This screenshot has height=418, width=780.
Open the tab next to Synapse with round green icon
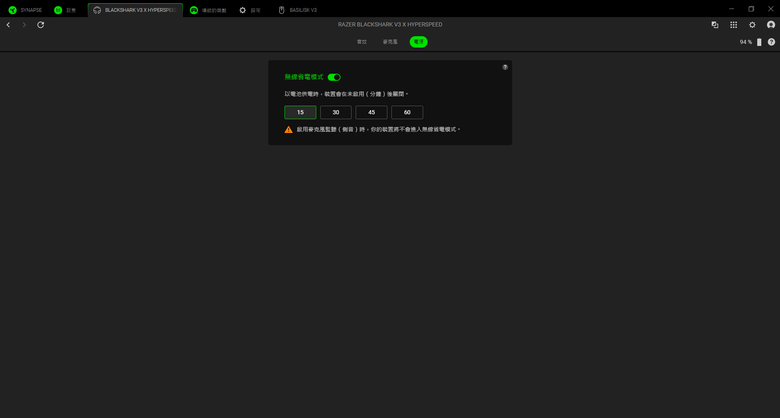[x=65, y=10]
